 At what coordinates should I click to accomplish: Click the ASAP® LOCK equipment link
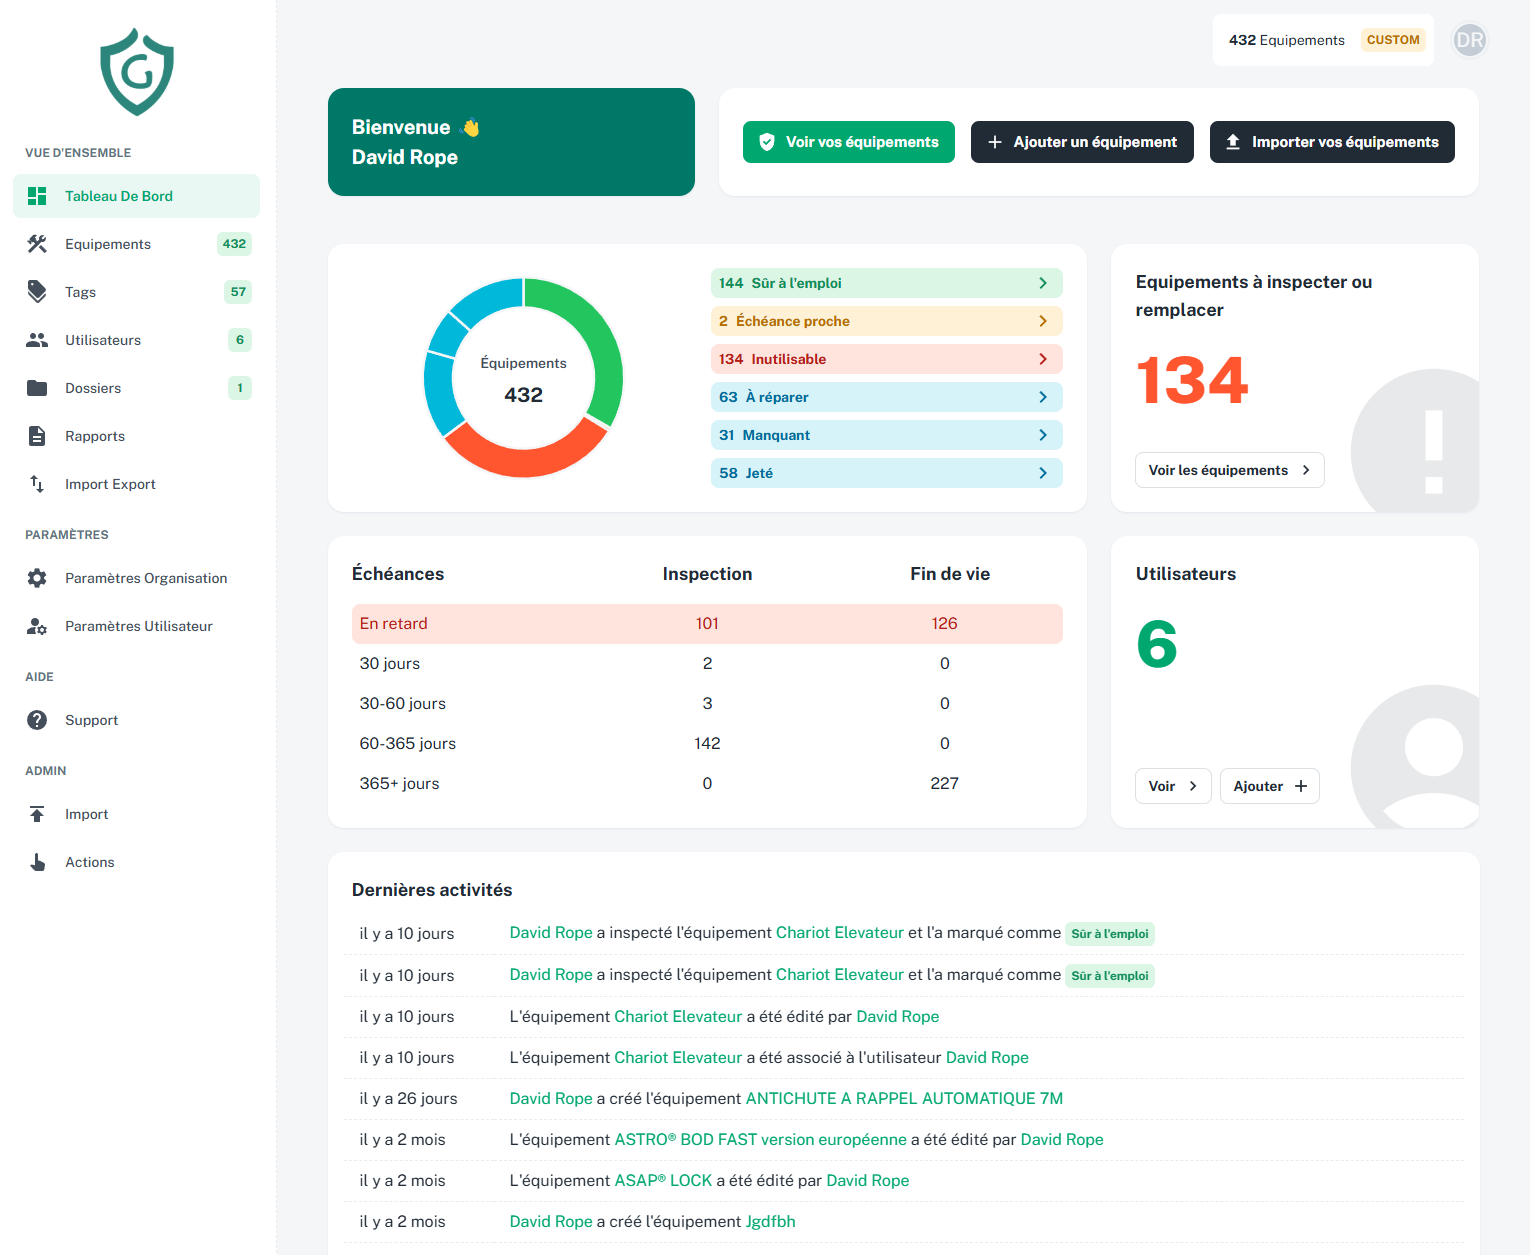663,1180
